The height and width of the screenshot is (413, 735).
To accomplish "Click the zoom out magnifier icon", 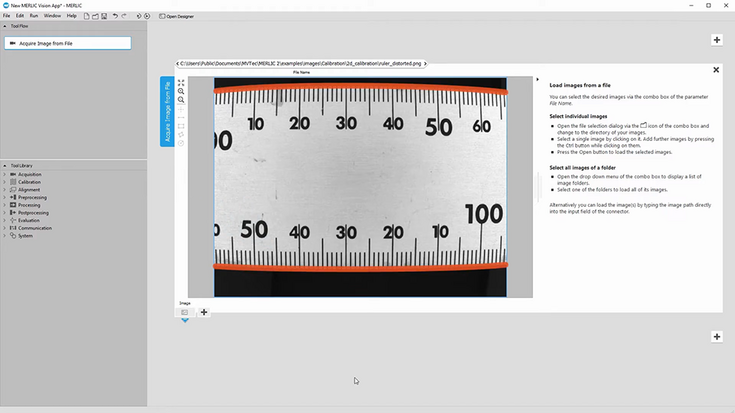I will (181, 100).
